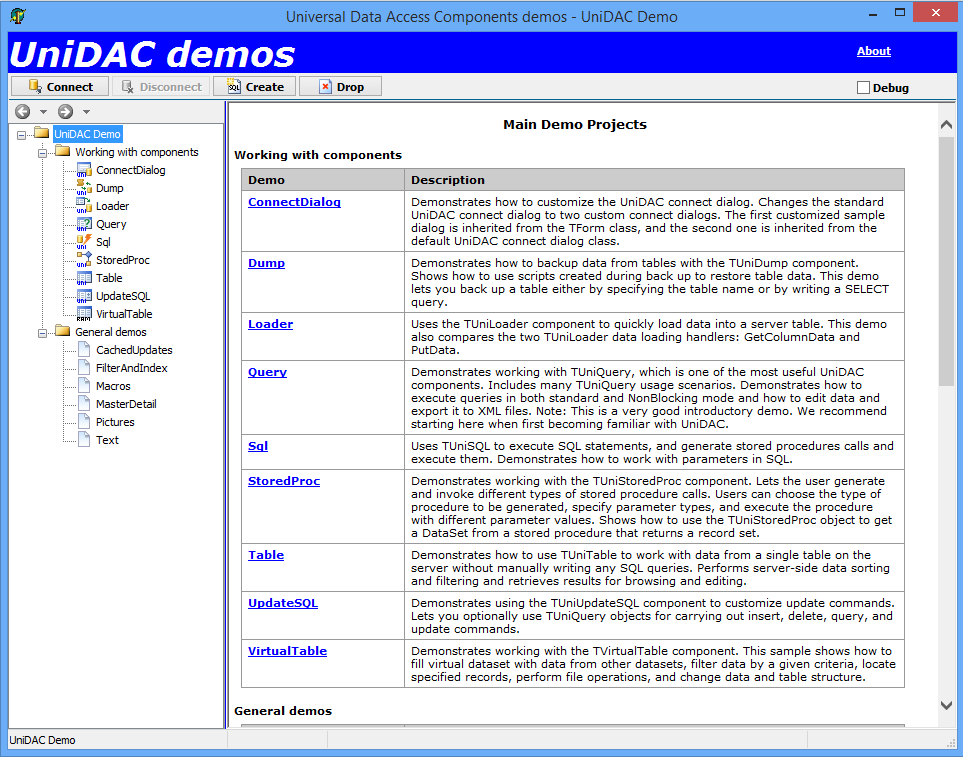Click the Dump component icon in tree
Viewport: 963px width, 757px height.
(84, 188)
